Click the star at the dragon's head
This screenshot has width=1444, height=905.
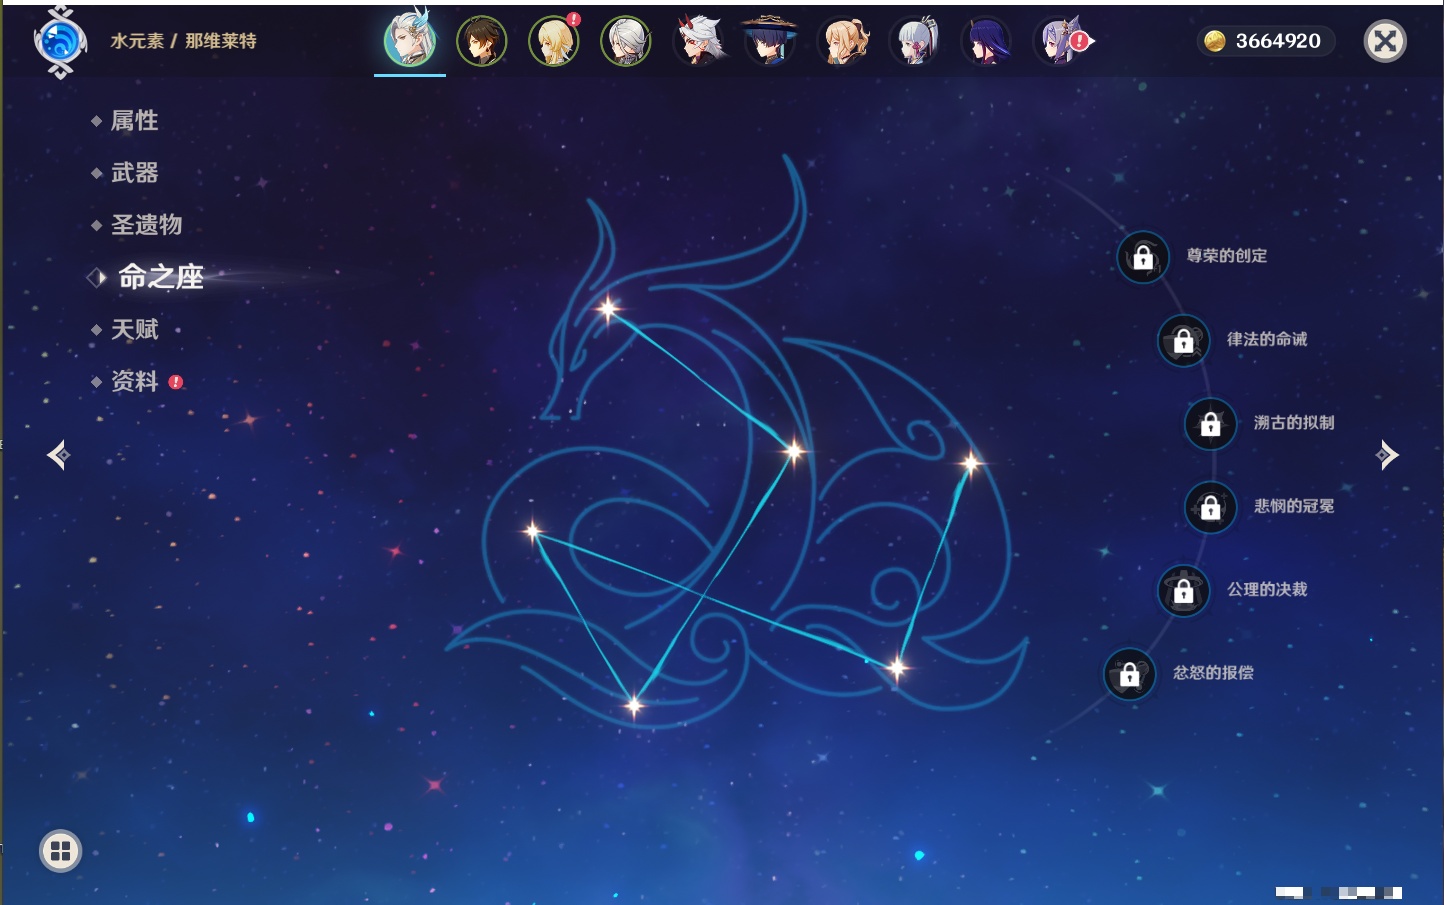pyautogui.click(x=608, y=309)
